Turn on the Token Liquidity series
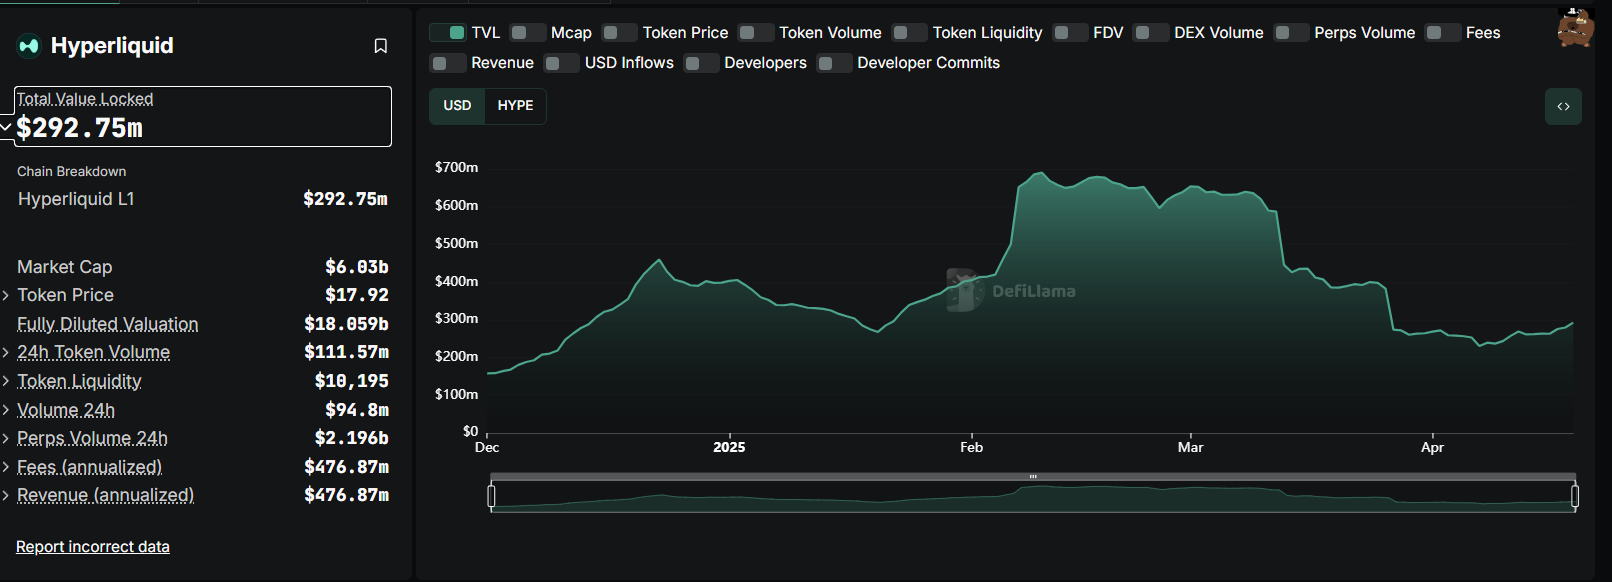1612x582 pixels. click(x=910, y=33)
